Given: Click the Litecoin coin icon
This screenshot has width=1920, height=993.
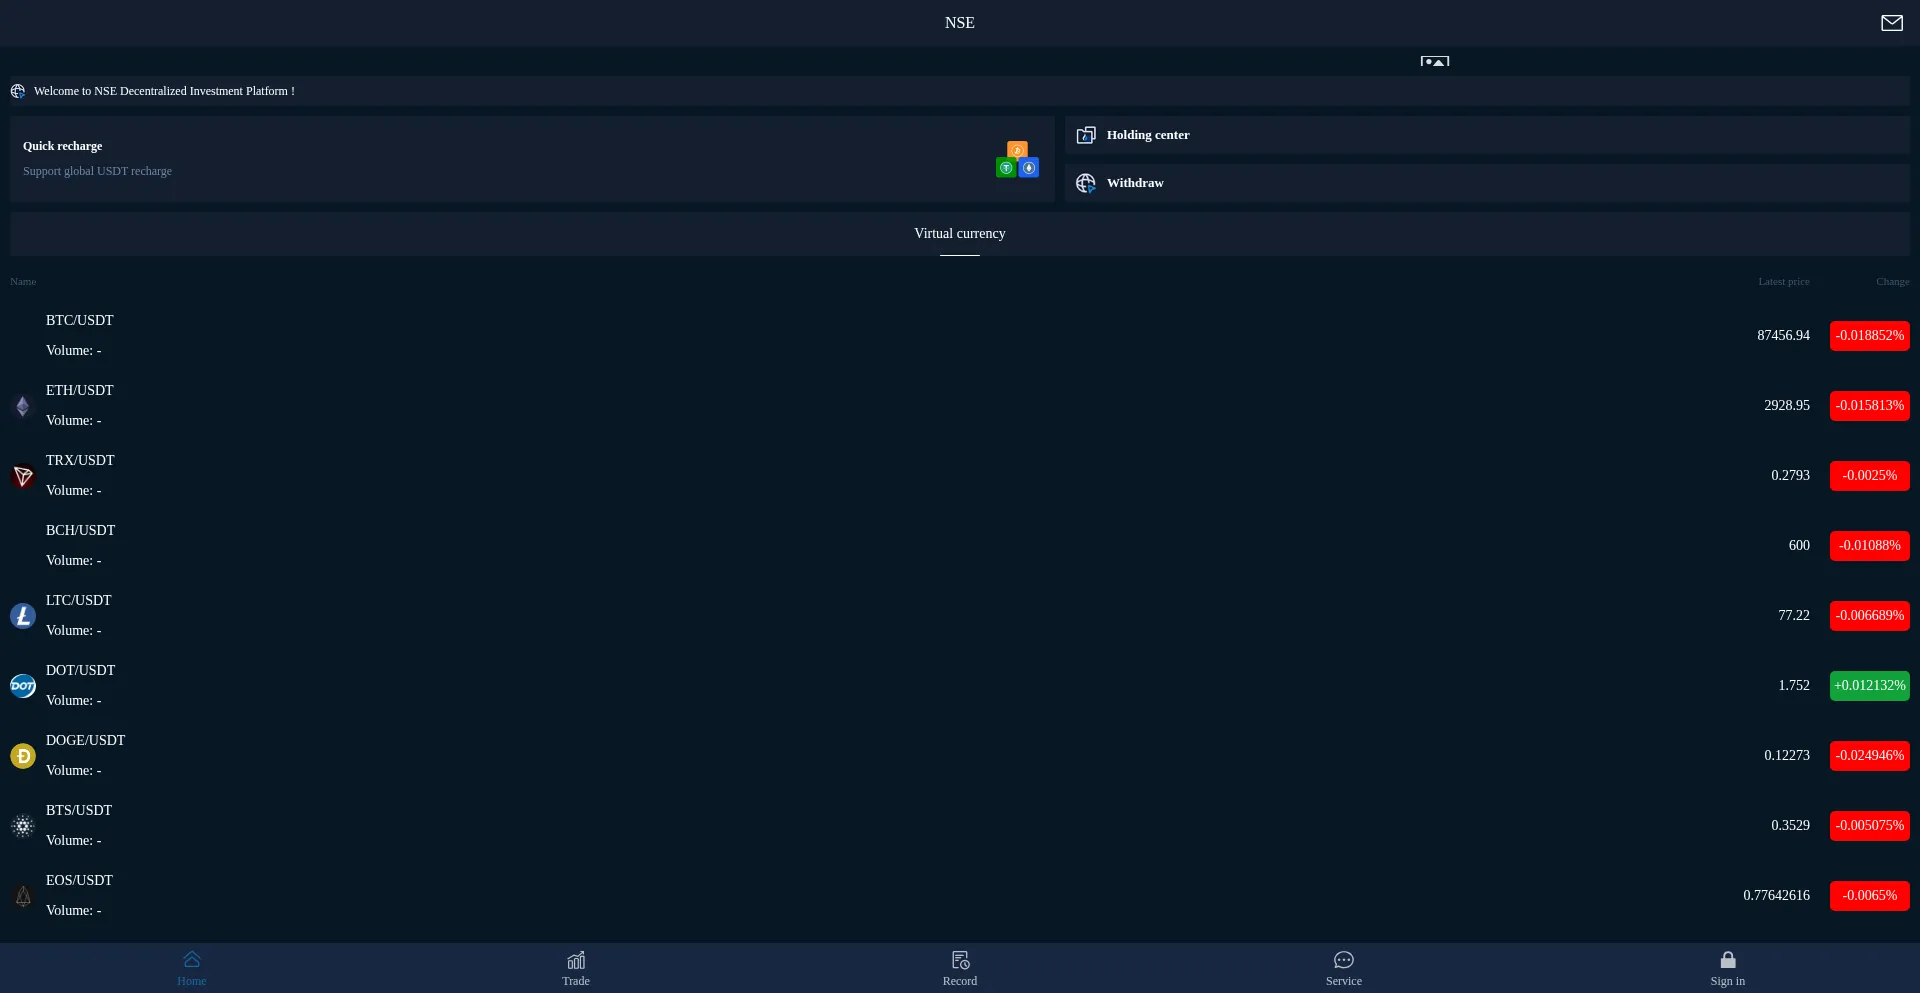Looking at the screenshot, I should coord(23,616).
